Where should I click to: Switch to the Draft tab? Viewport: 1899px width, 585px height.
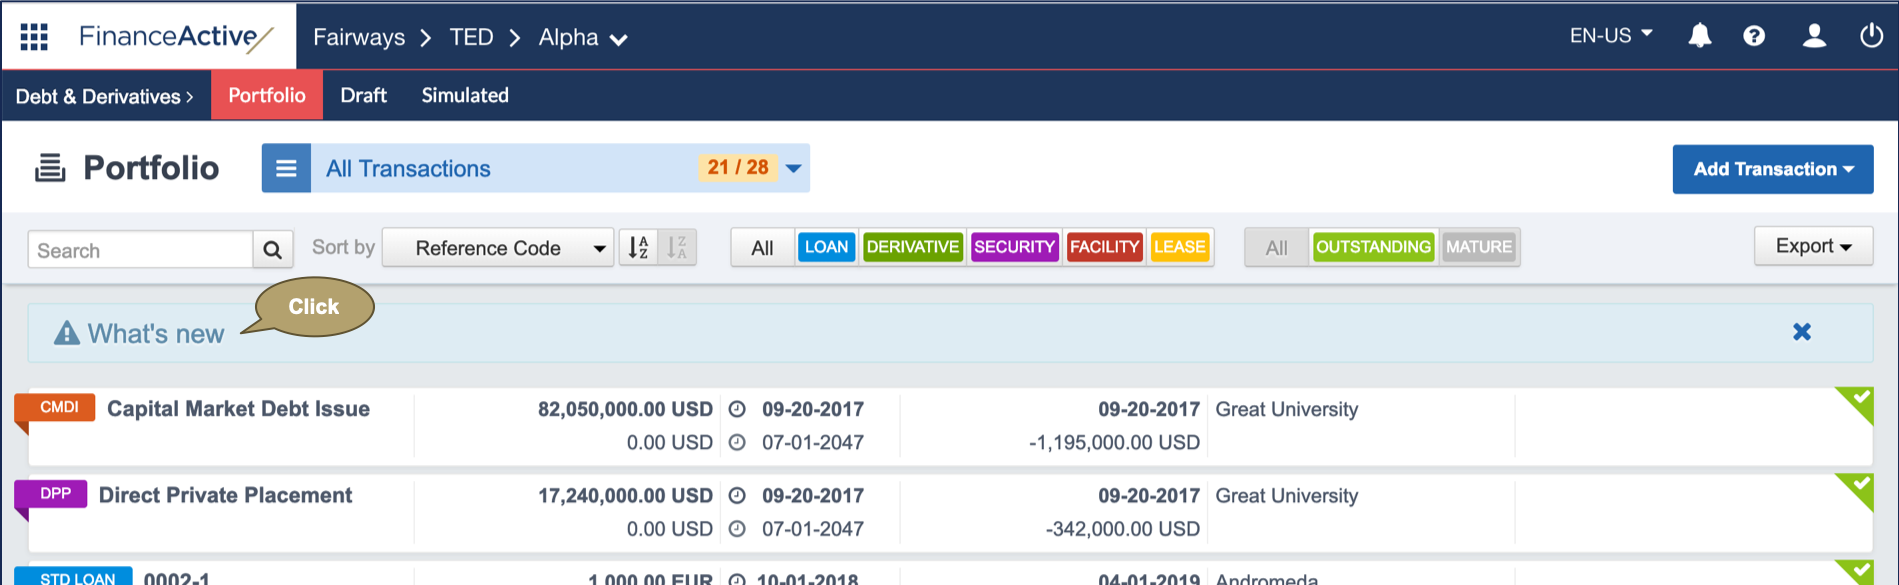click(x=363, y=95)
